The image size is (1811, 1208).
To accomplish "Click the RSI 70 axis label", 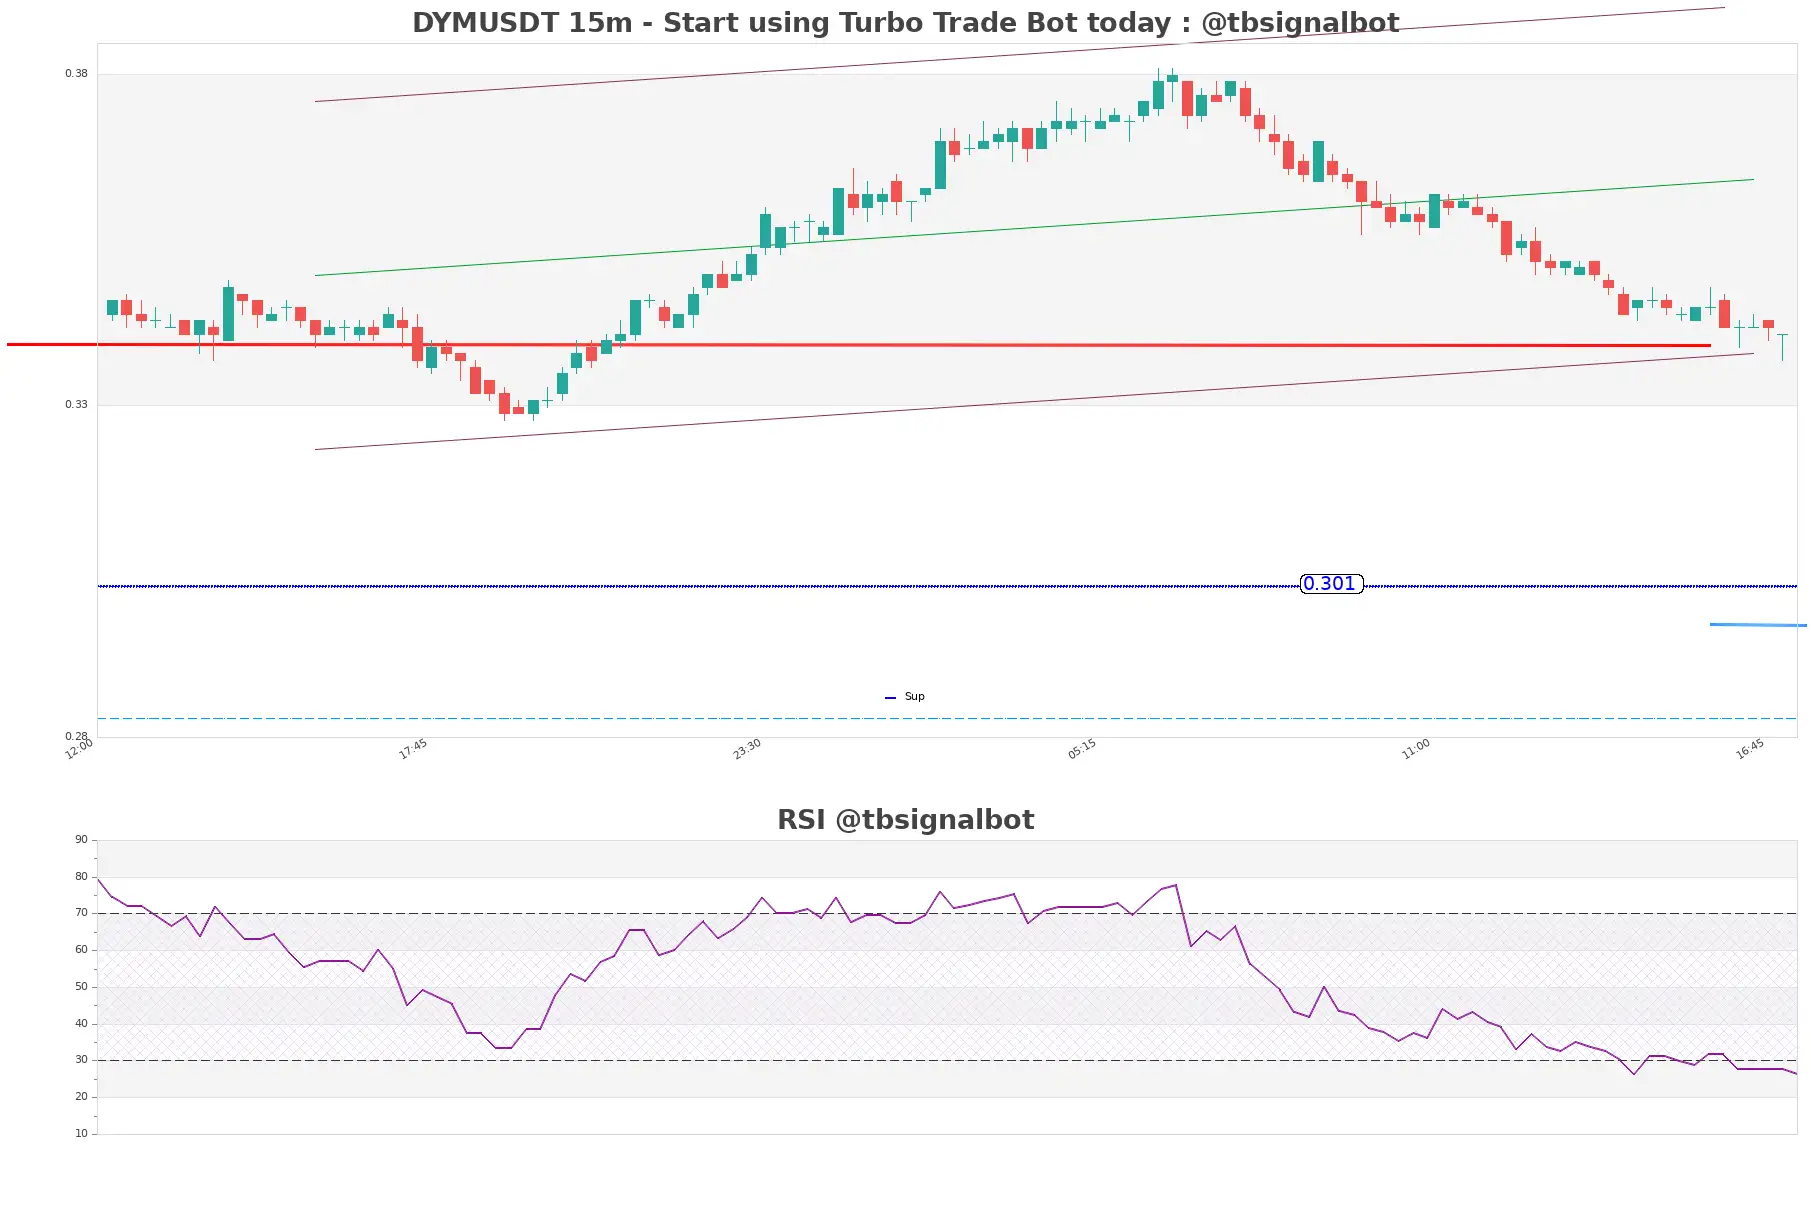I will (81, 913).
